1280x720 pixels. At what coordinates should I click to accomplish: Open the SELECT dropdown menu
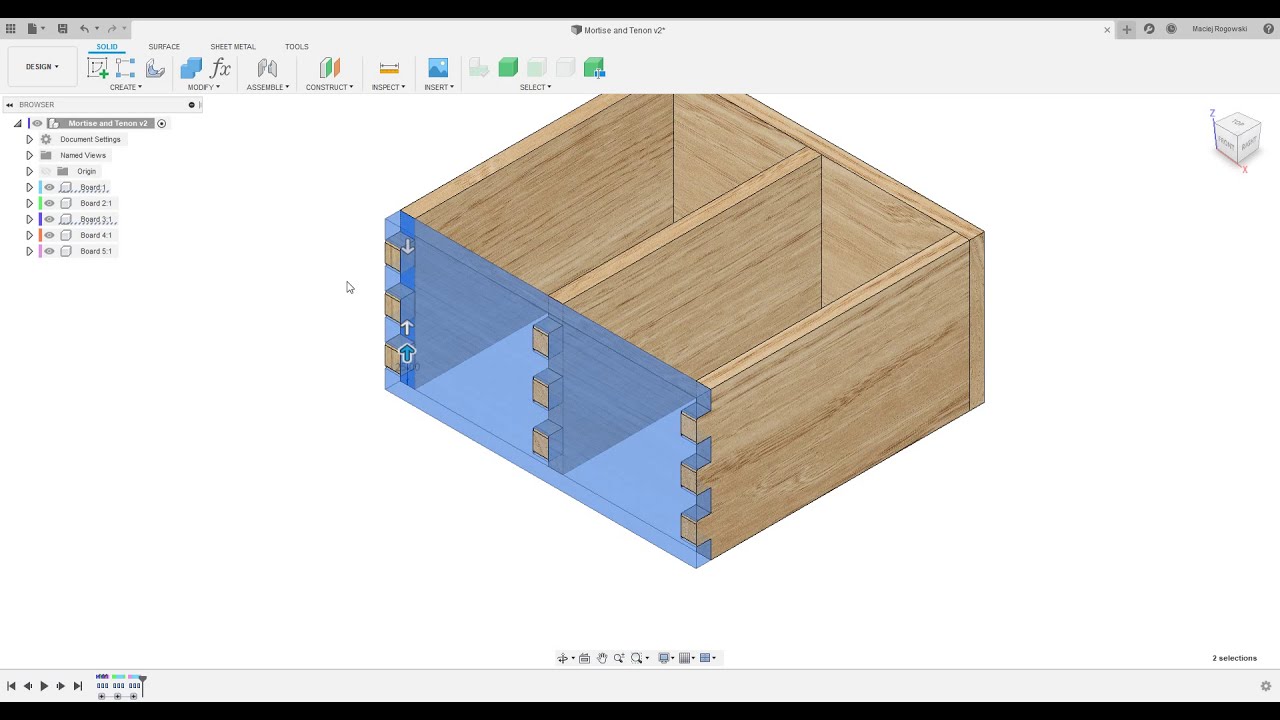[536, 87]
